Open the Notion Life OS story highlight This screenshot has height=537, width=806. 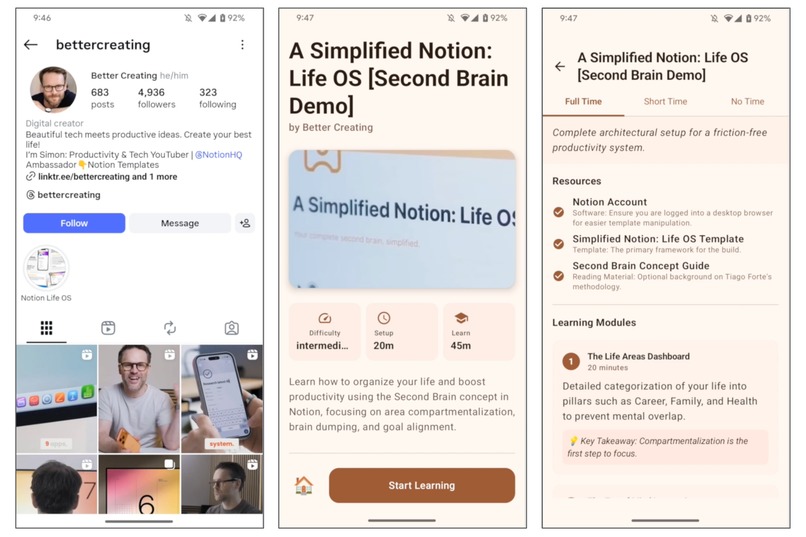pyautogui.click(x=46, y=273)
